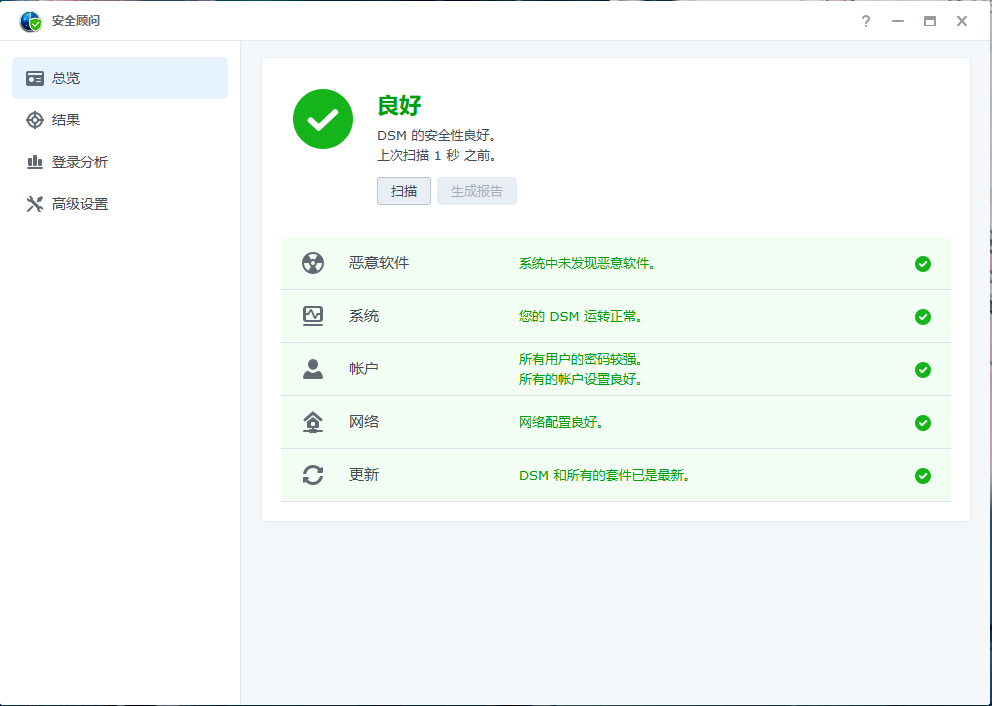Select the 恶意软件 row label
This screenshot has width=992, height=706.
[x=379, y=263]
